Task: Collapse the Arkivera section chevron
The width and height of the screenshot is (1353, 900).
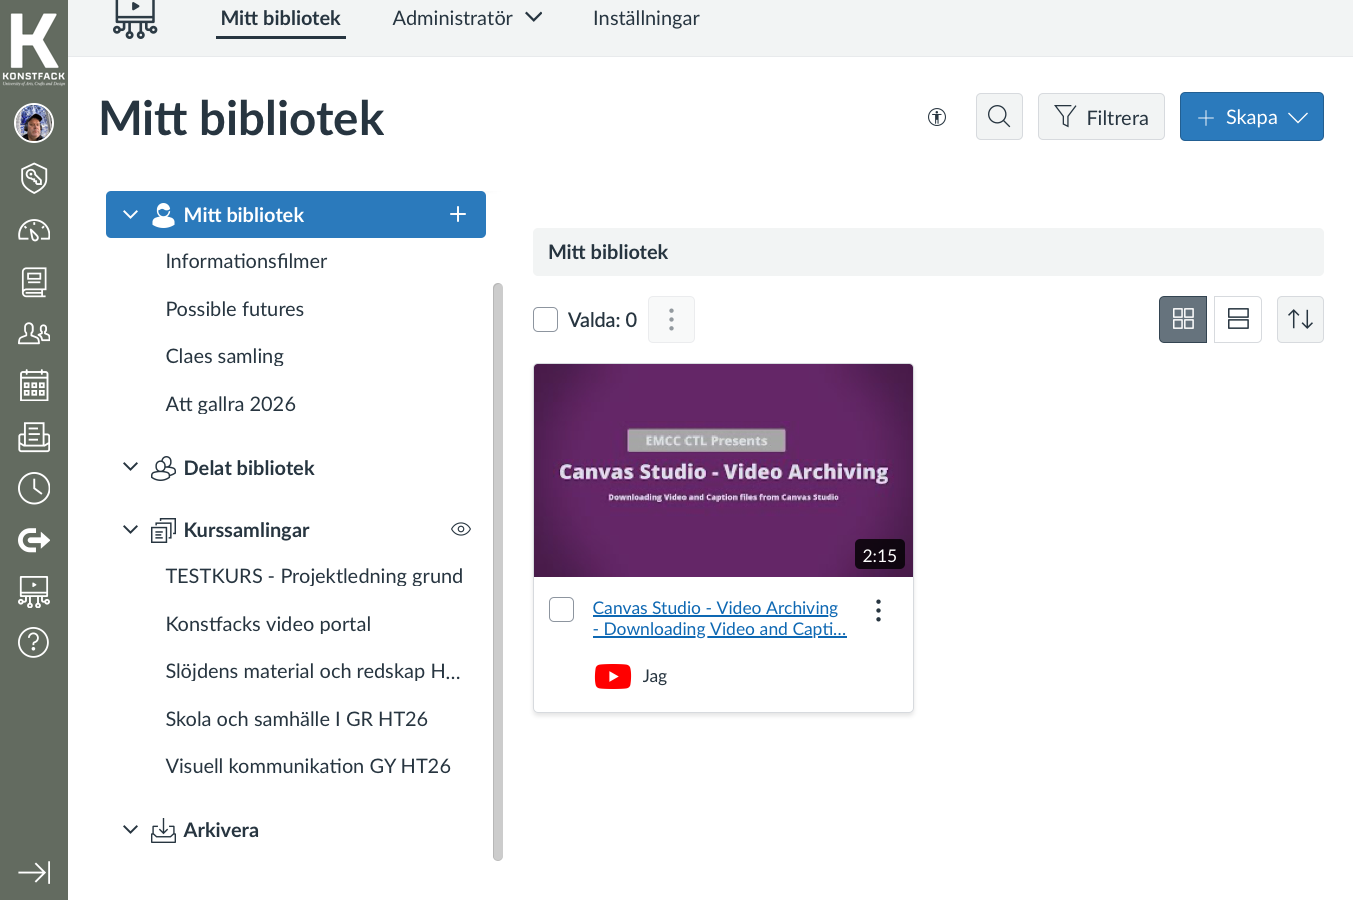Action: click(130, 829)
